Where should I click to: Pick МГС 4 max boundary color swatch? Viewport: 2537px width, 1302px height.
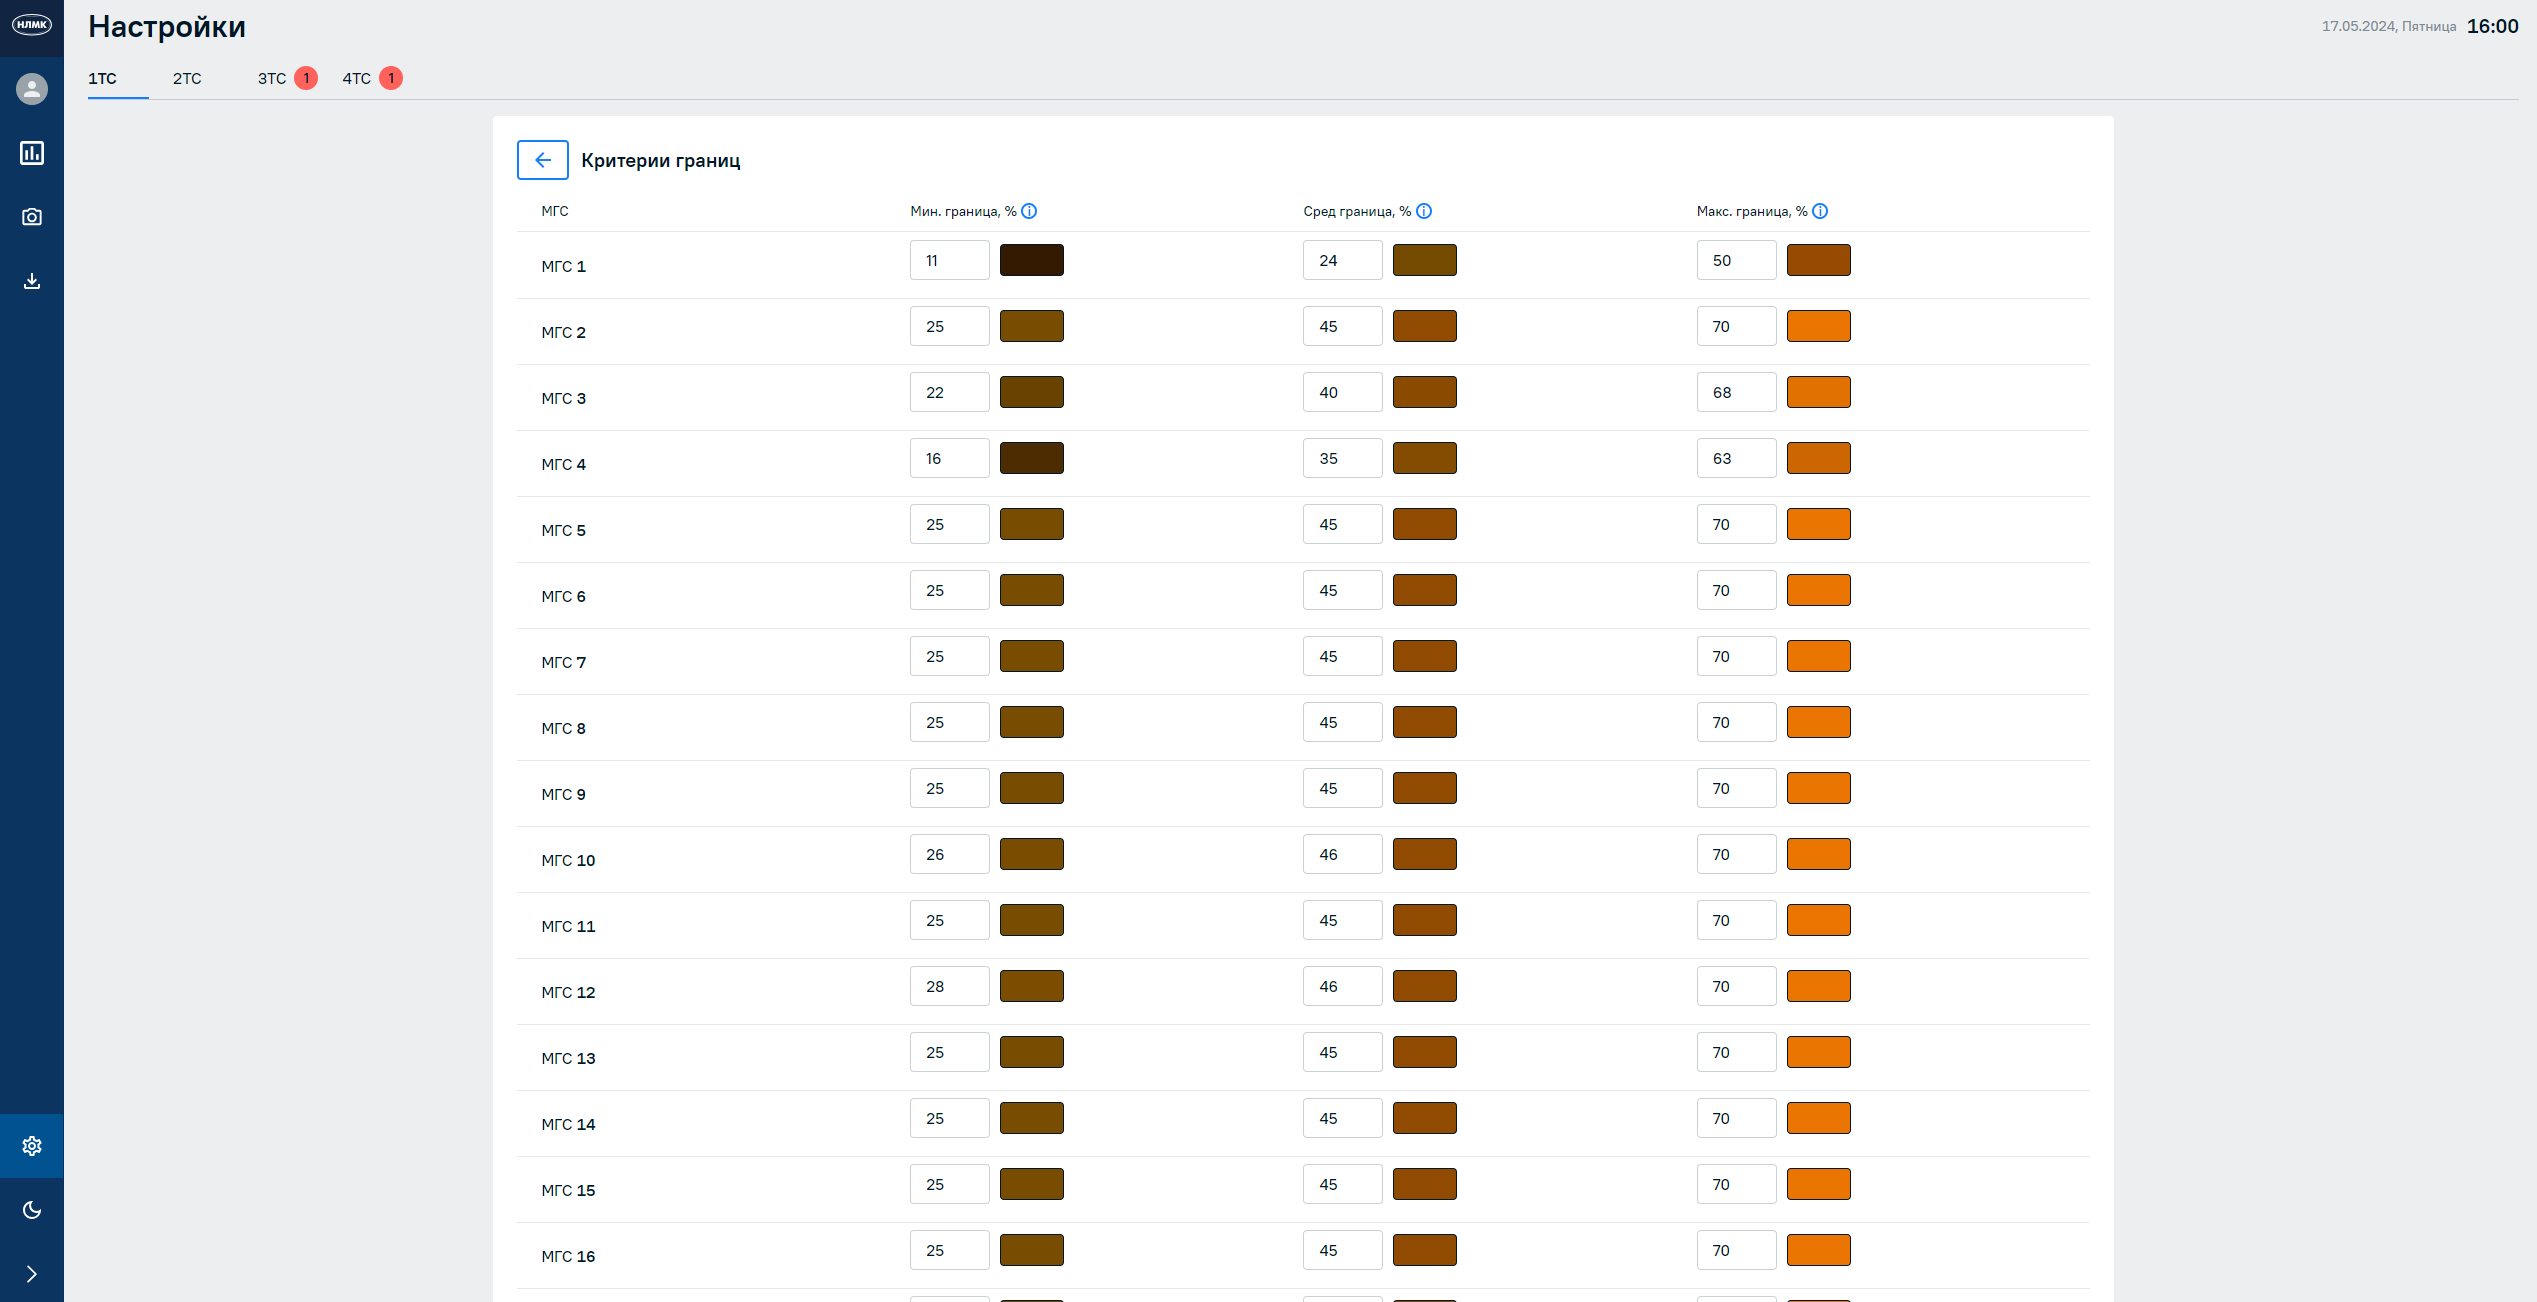[1819, 458]
